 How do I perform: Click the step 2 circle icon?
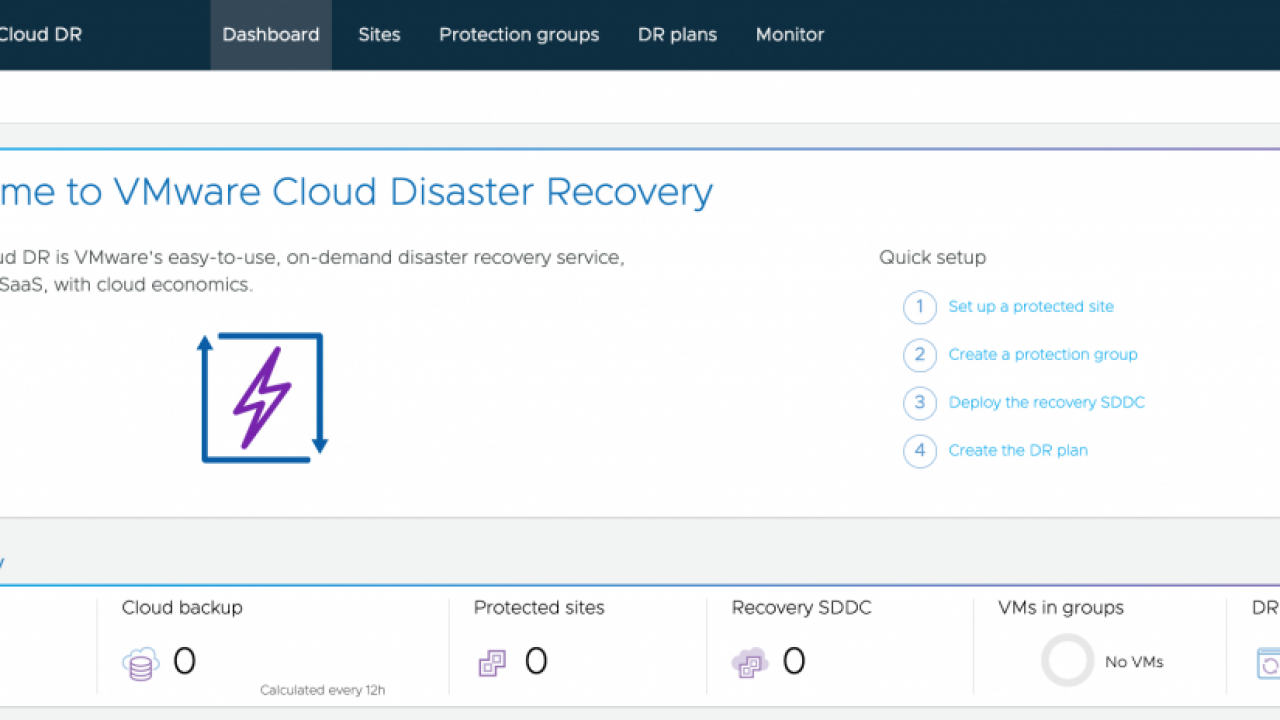click(x=920, y=355)
